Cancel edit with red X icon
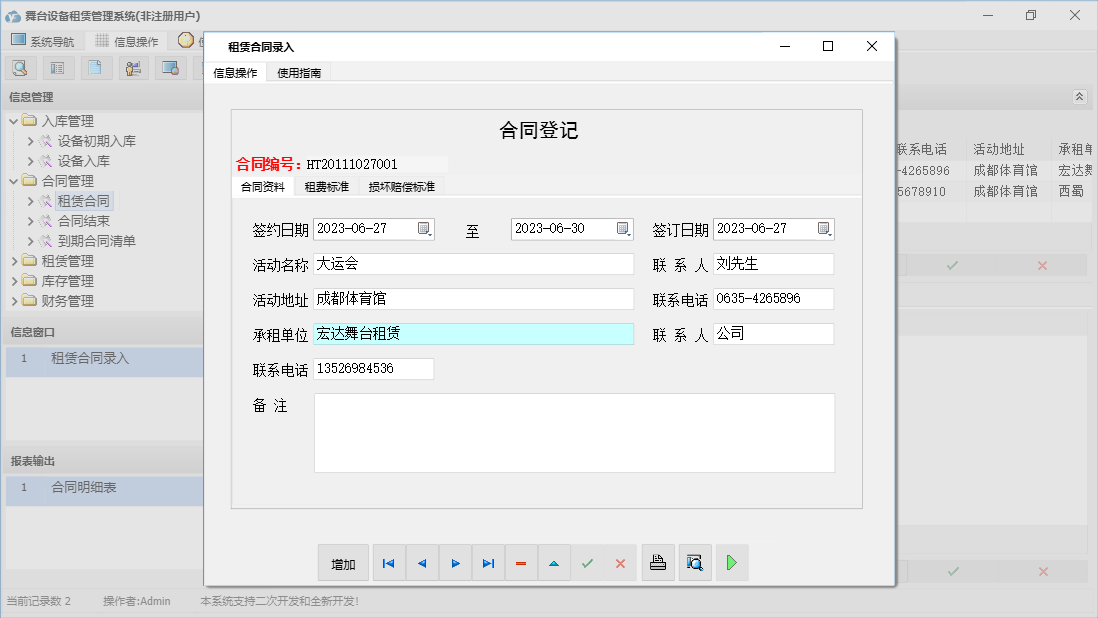 [x=620, y=562]
